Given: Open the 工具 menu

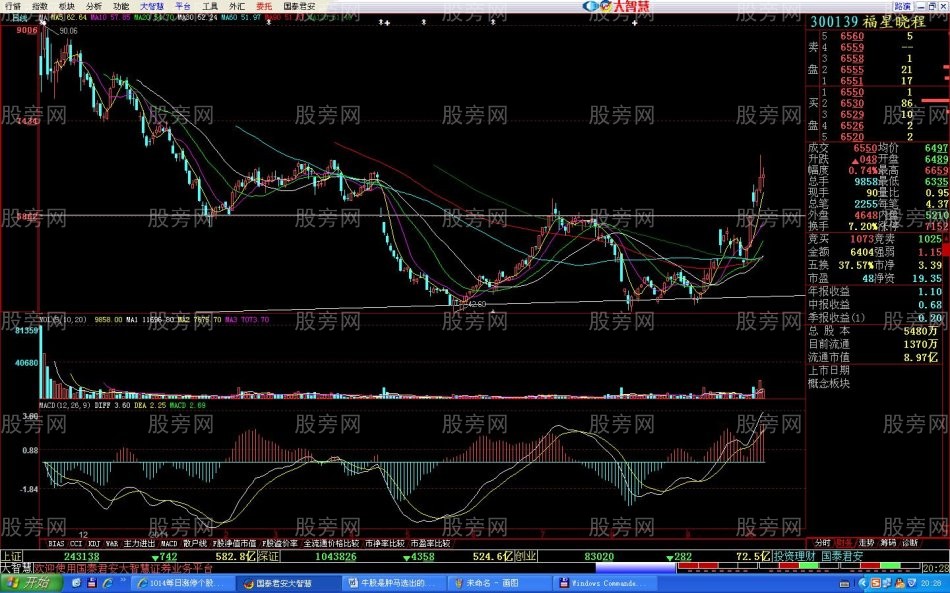Looking at the screenshot, I should [x=210, y=6].
